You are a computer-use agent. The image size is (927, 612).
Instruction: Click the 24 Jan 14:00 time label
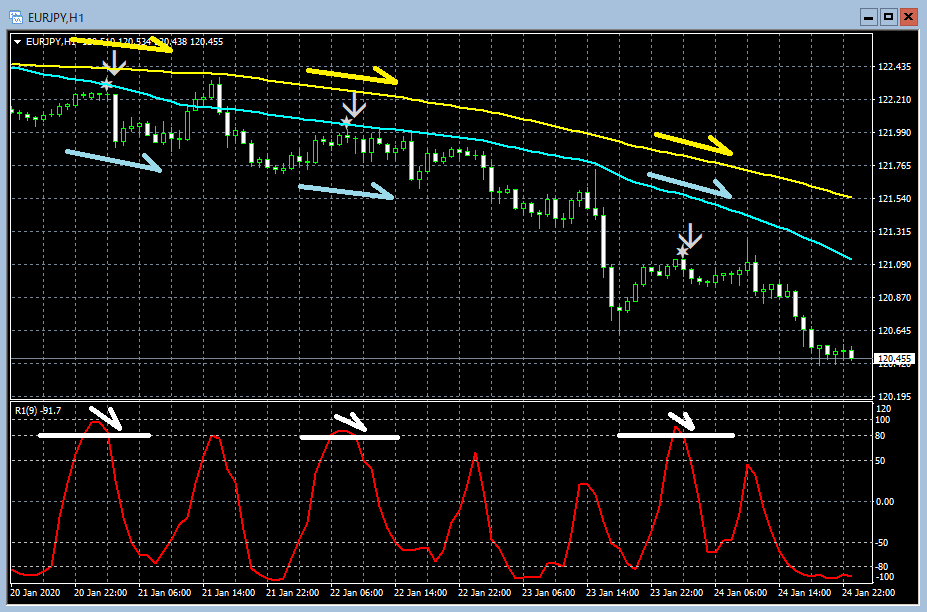click(x=805, y=592)
